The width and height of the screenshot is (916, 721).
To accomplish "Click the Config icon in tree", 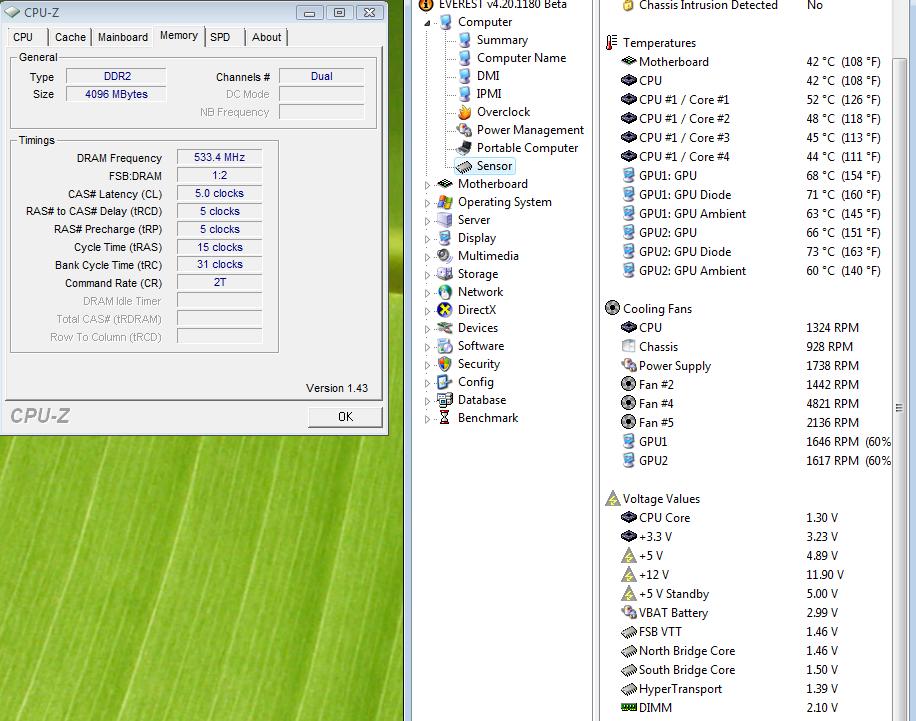I will pyautogui.click(x=445, y=382).
